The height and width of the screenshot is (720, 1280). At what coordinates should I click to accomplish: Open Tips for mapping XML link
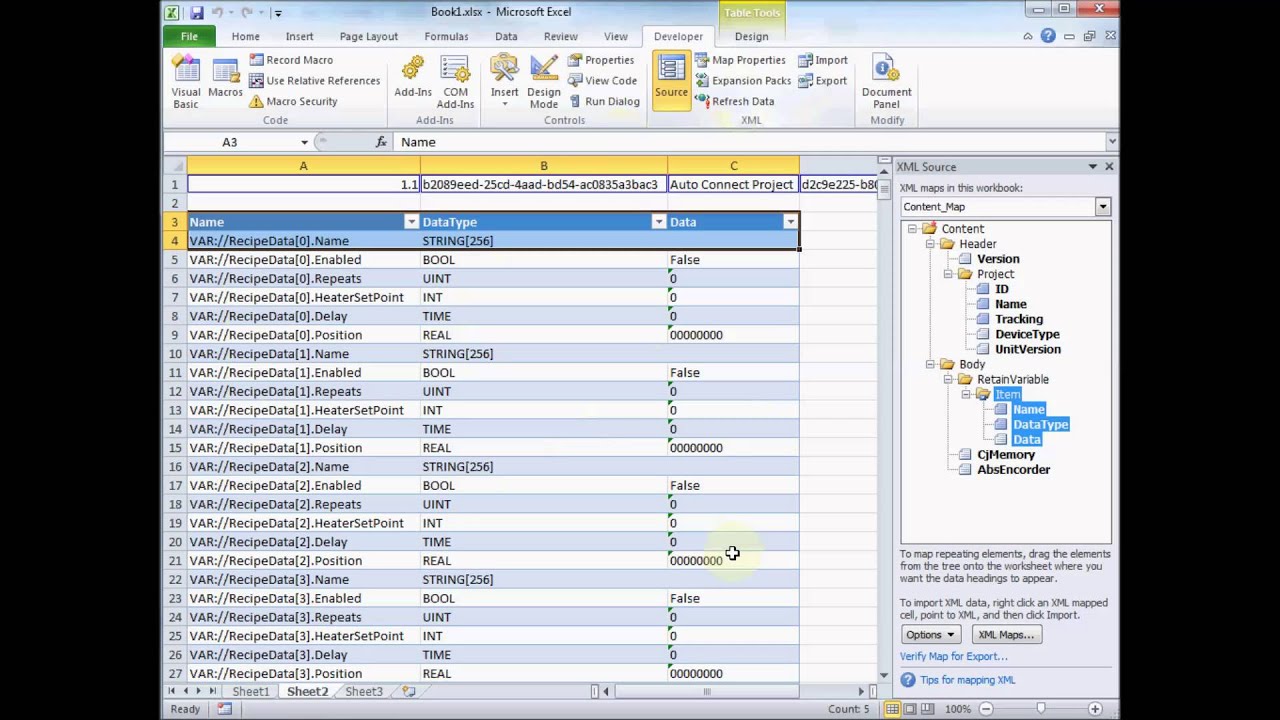click(967, 680)
